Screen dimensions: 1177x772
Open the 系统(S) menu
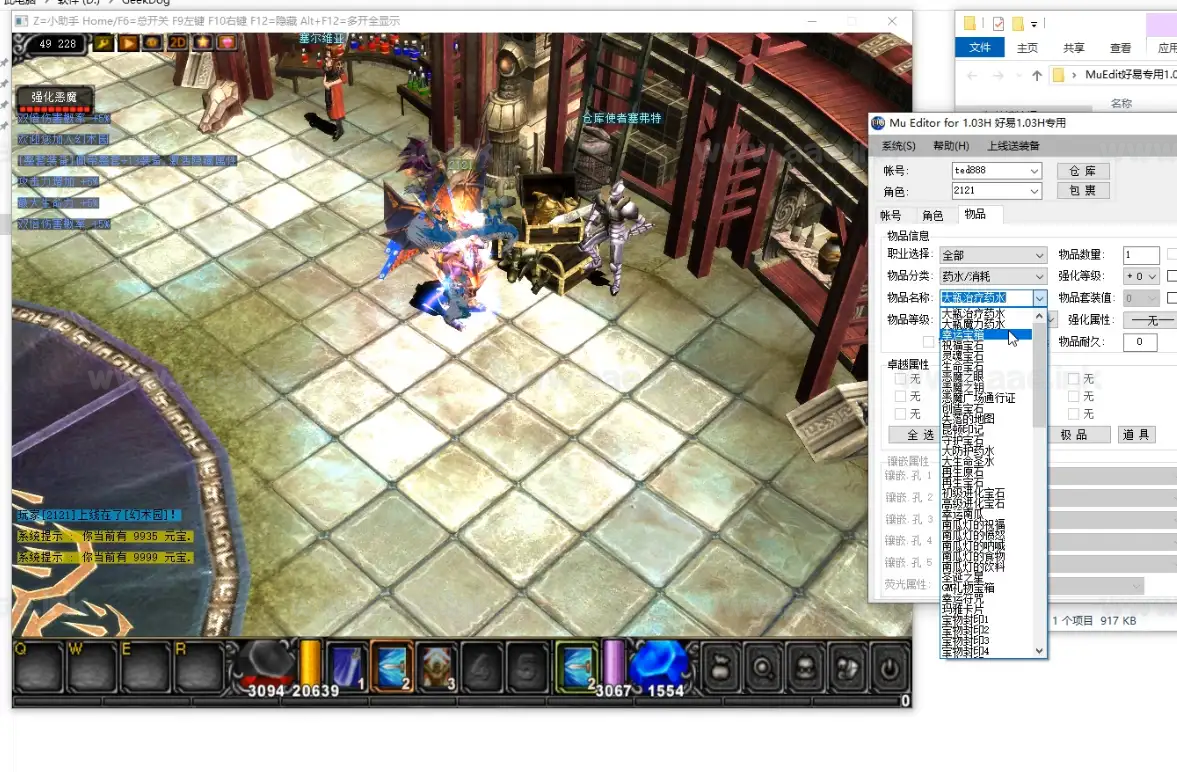click(x=899, y=146)
